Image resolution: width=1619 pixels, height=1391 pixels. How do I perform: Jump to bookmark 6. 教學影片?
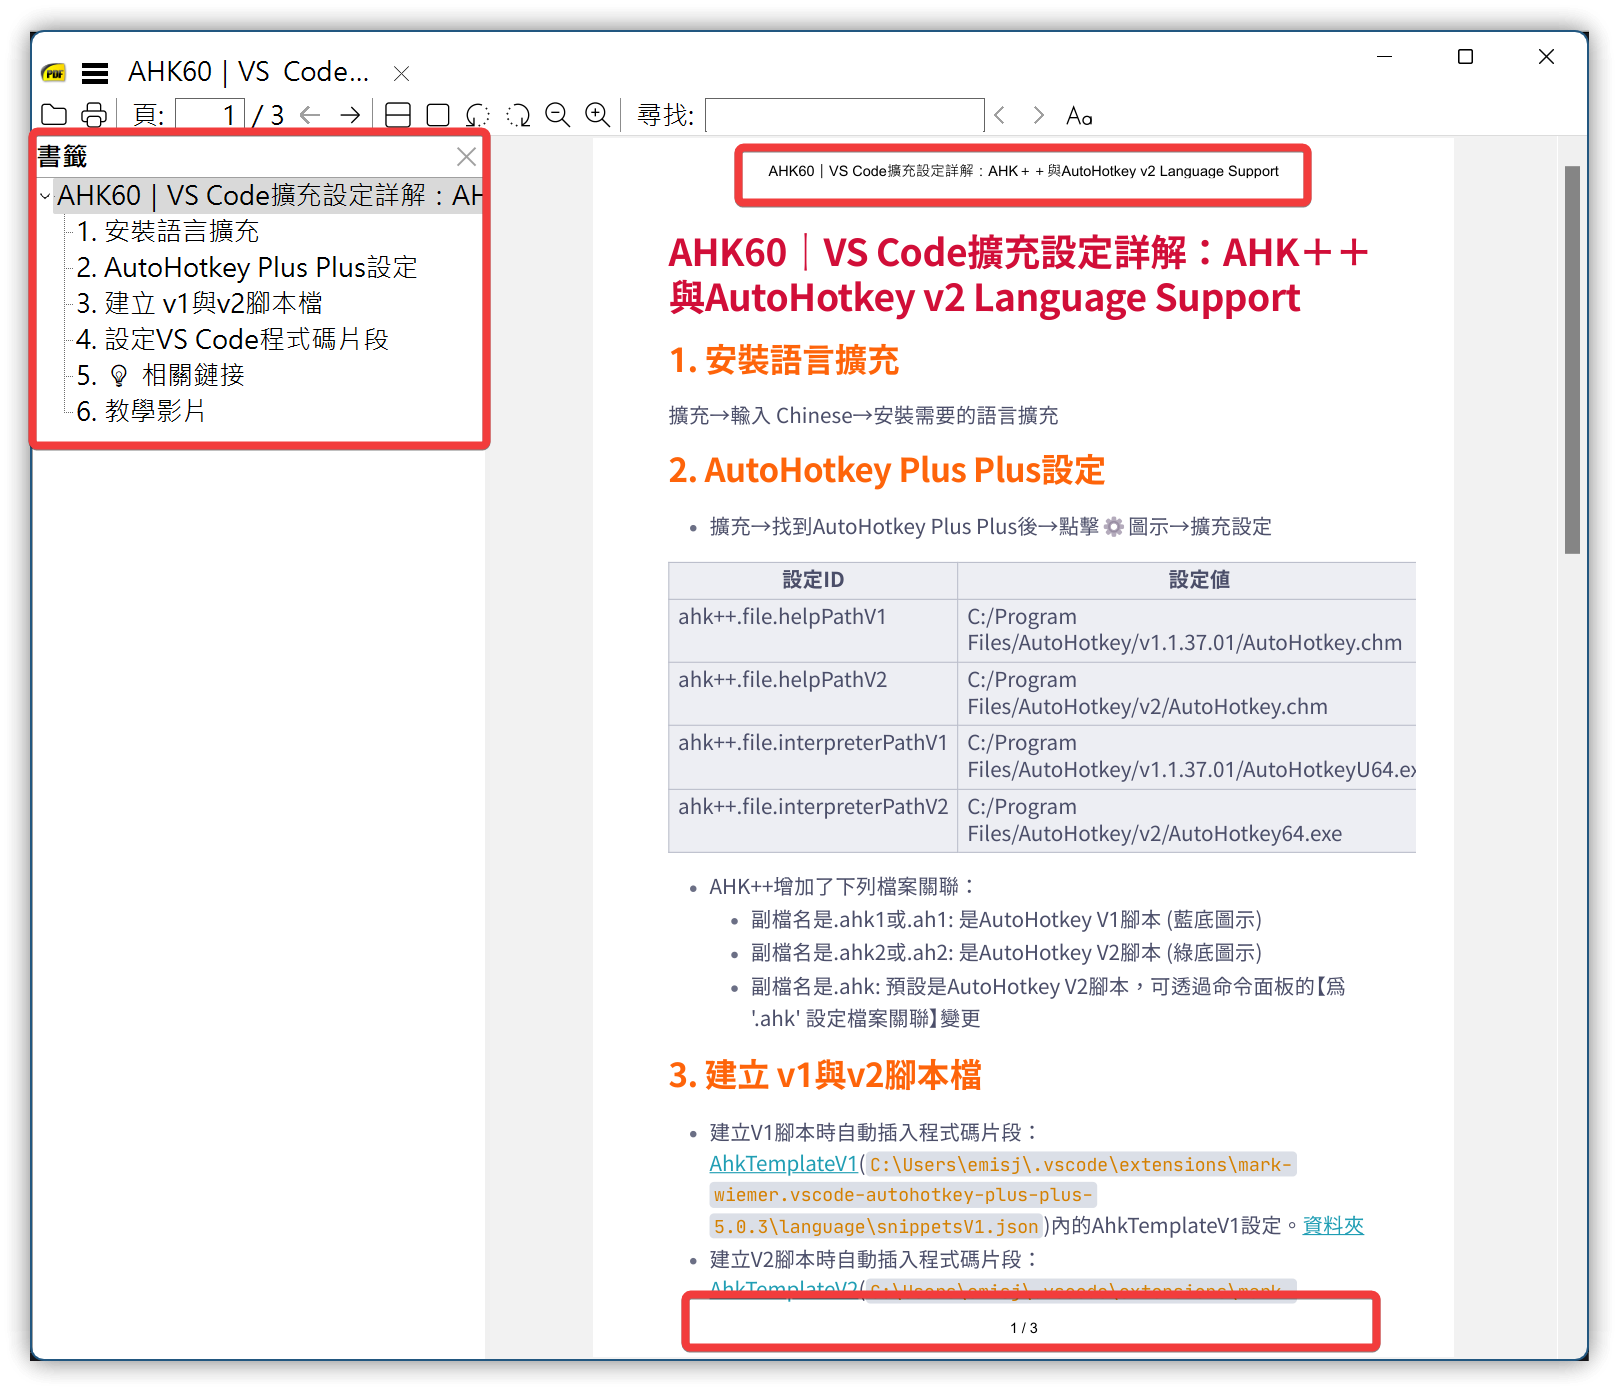(x=141, y=411)
